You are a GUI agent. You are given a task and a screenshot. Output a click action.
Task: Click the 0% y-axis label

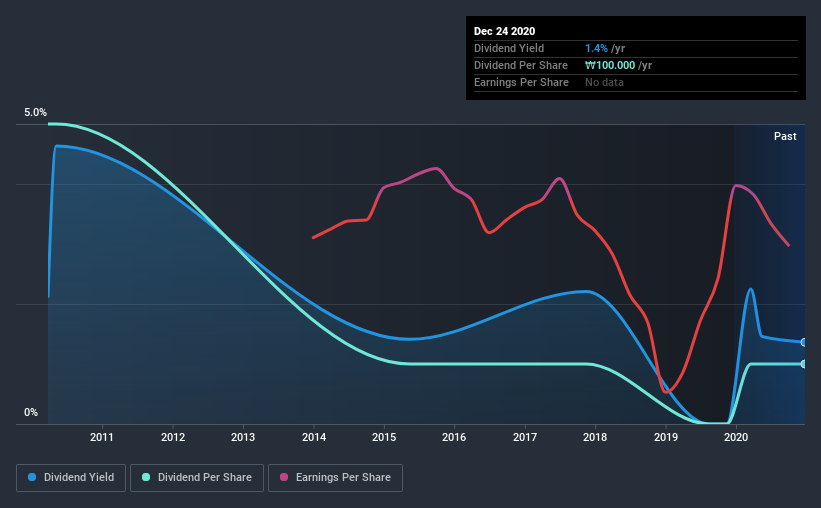click(31, 413)
